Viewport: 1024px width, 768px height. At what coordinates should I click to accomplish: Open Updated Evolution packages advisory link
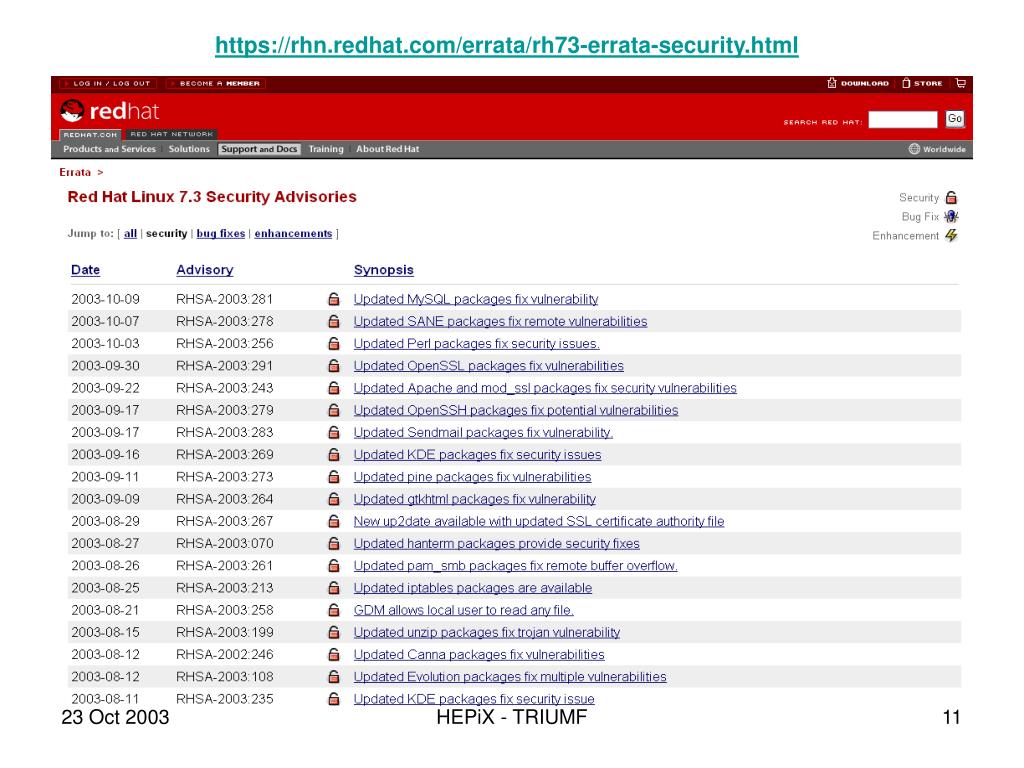point(510,677)
